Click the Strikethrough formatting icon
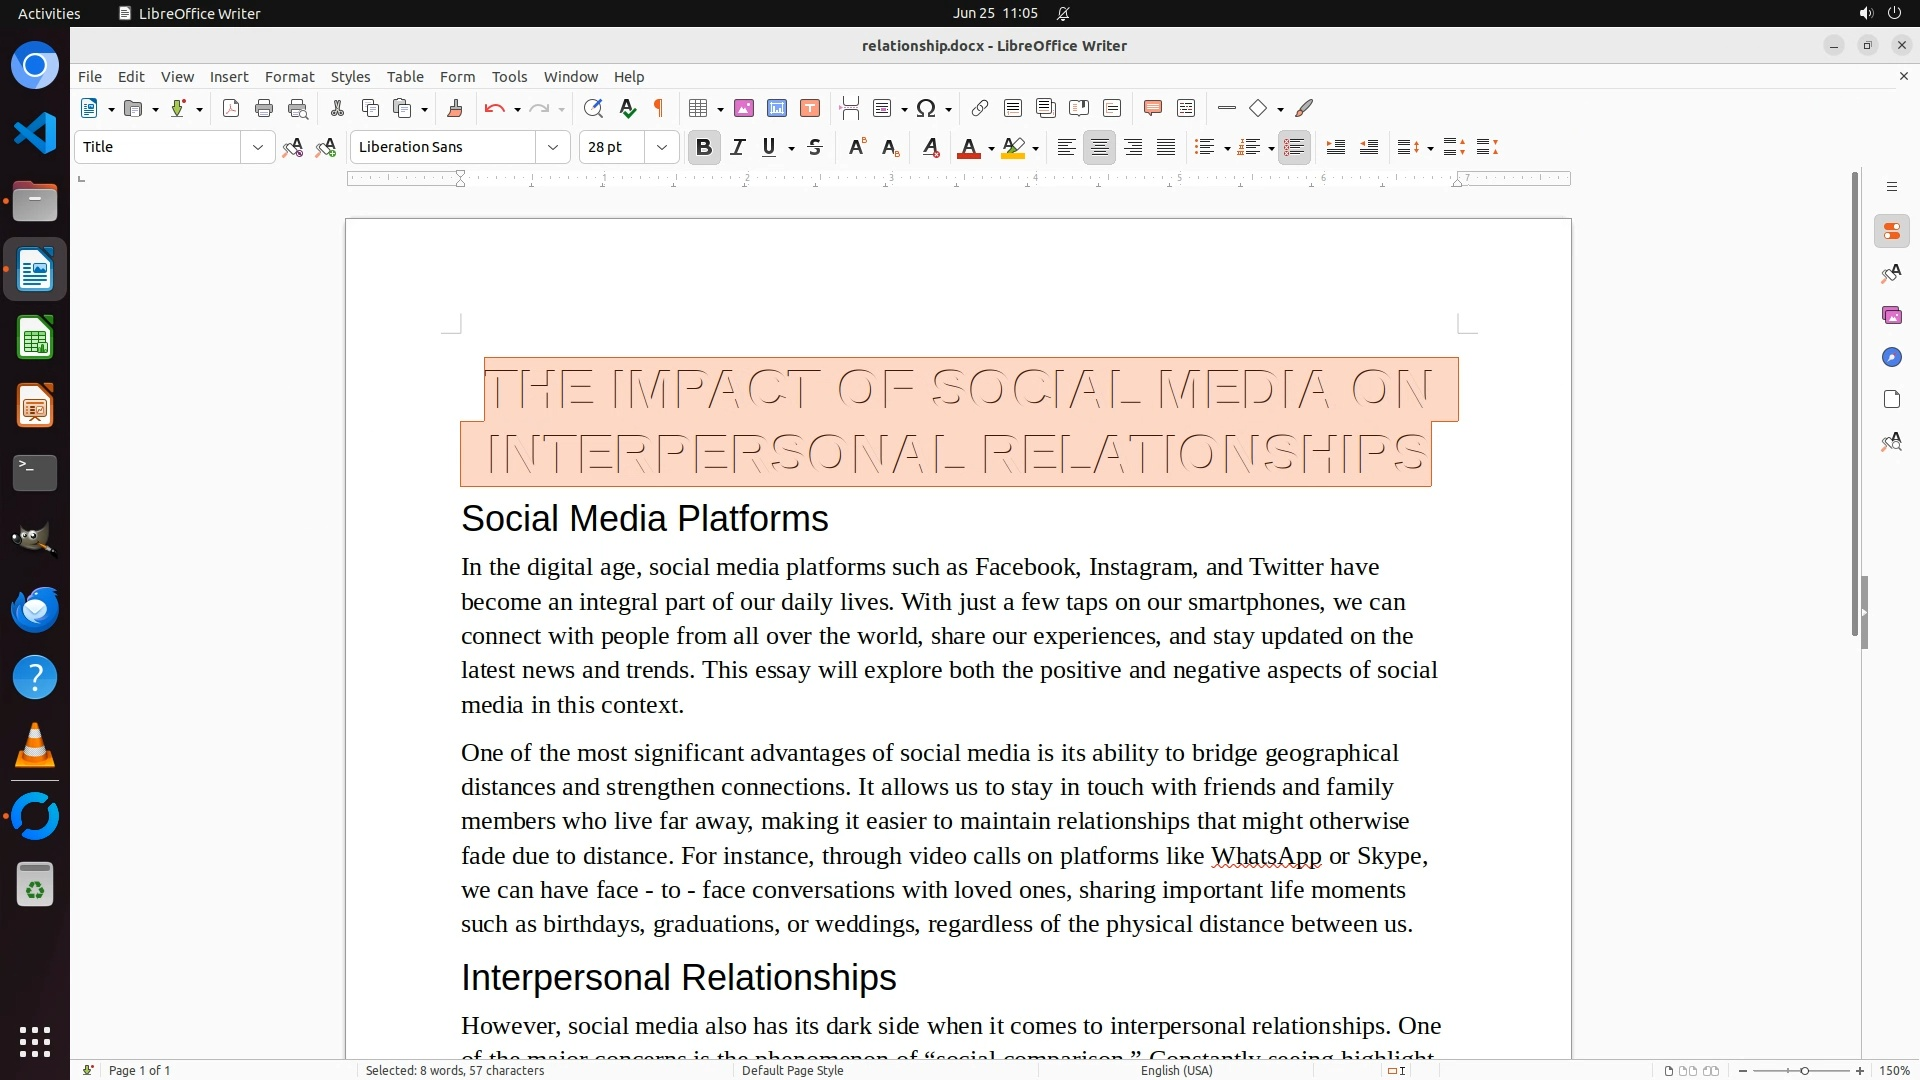This screenshot has width=1920, height=1080. point(815,148)
